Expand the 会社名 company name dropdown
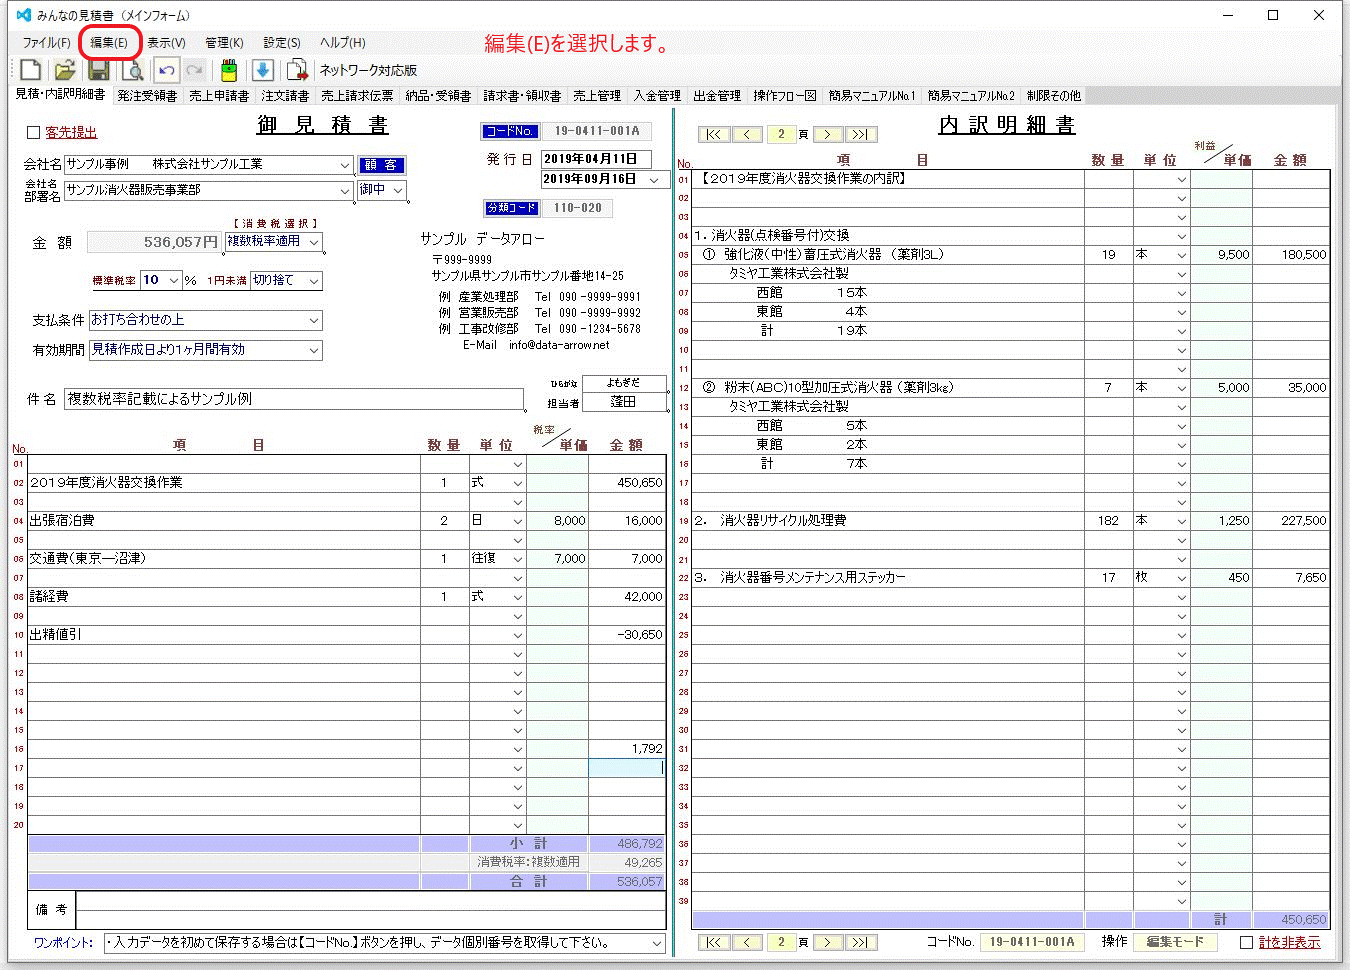 345,165
